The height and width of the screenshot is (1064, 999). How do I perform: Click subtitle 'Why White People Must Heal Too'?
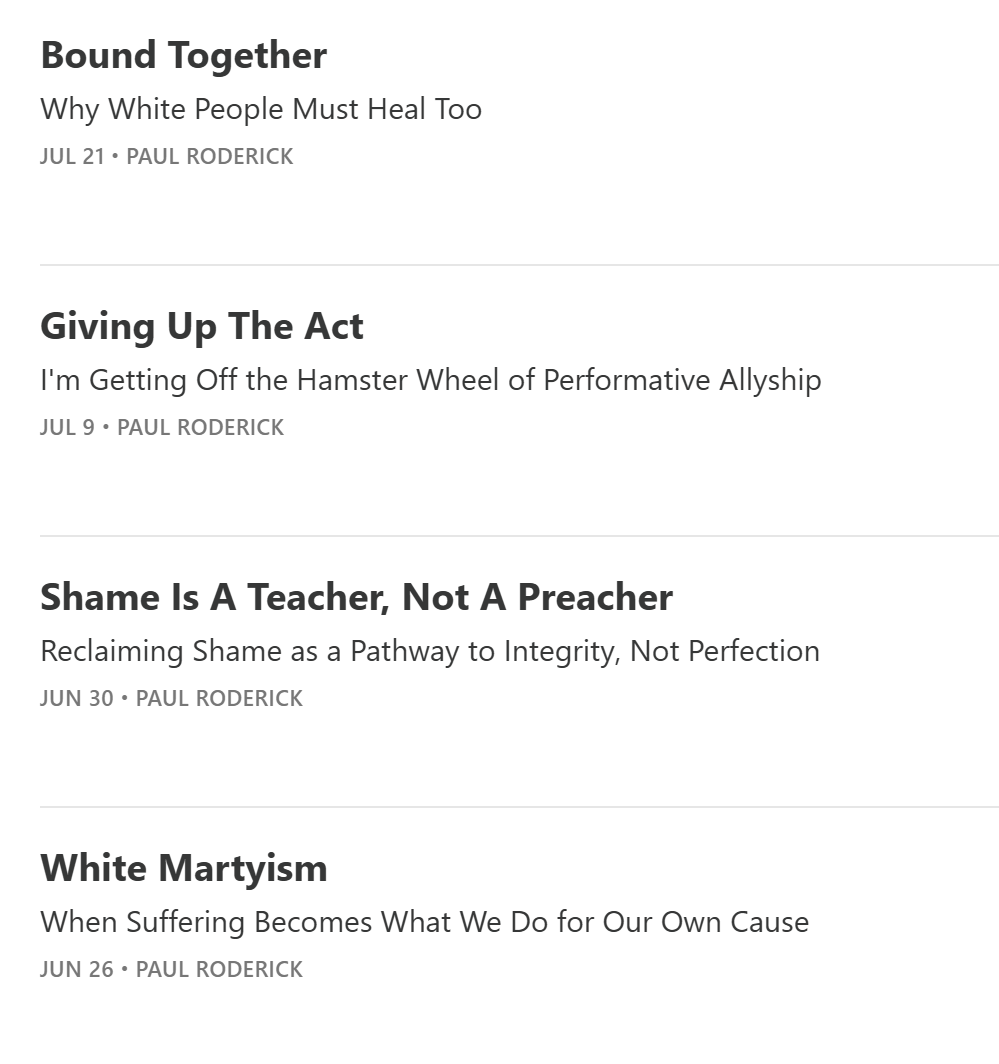261,109
